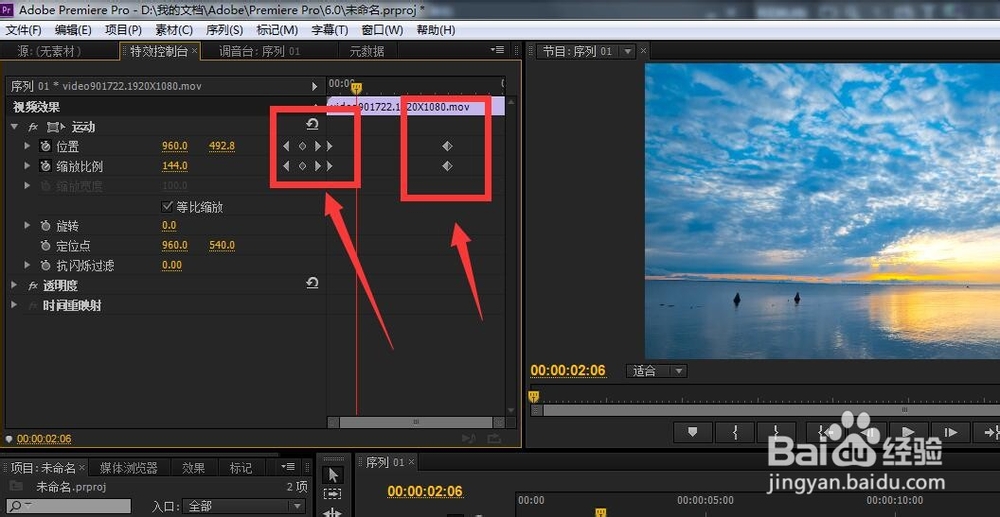The image size is (1000, 517).
Task: Collapse the 运动 effect group
Action: (x=14, y=127)
